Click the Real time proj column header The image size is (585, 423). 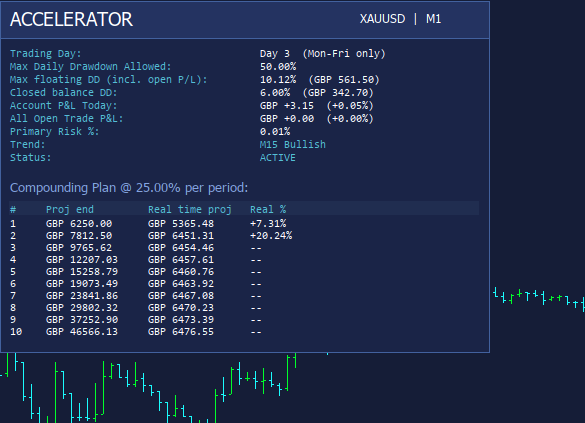pyautogui.click(x=190, y=210)
